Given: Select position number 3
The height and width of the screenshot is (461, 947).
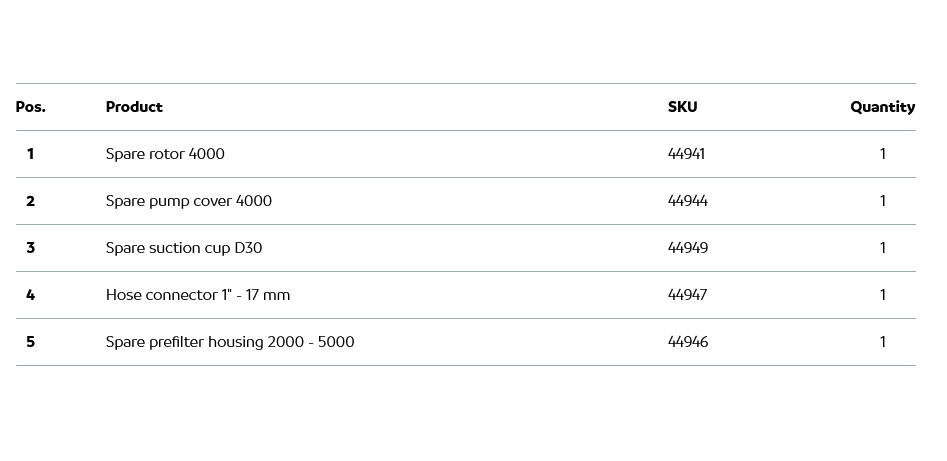Looking at the screenshot, I should [x=31, y=248].
